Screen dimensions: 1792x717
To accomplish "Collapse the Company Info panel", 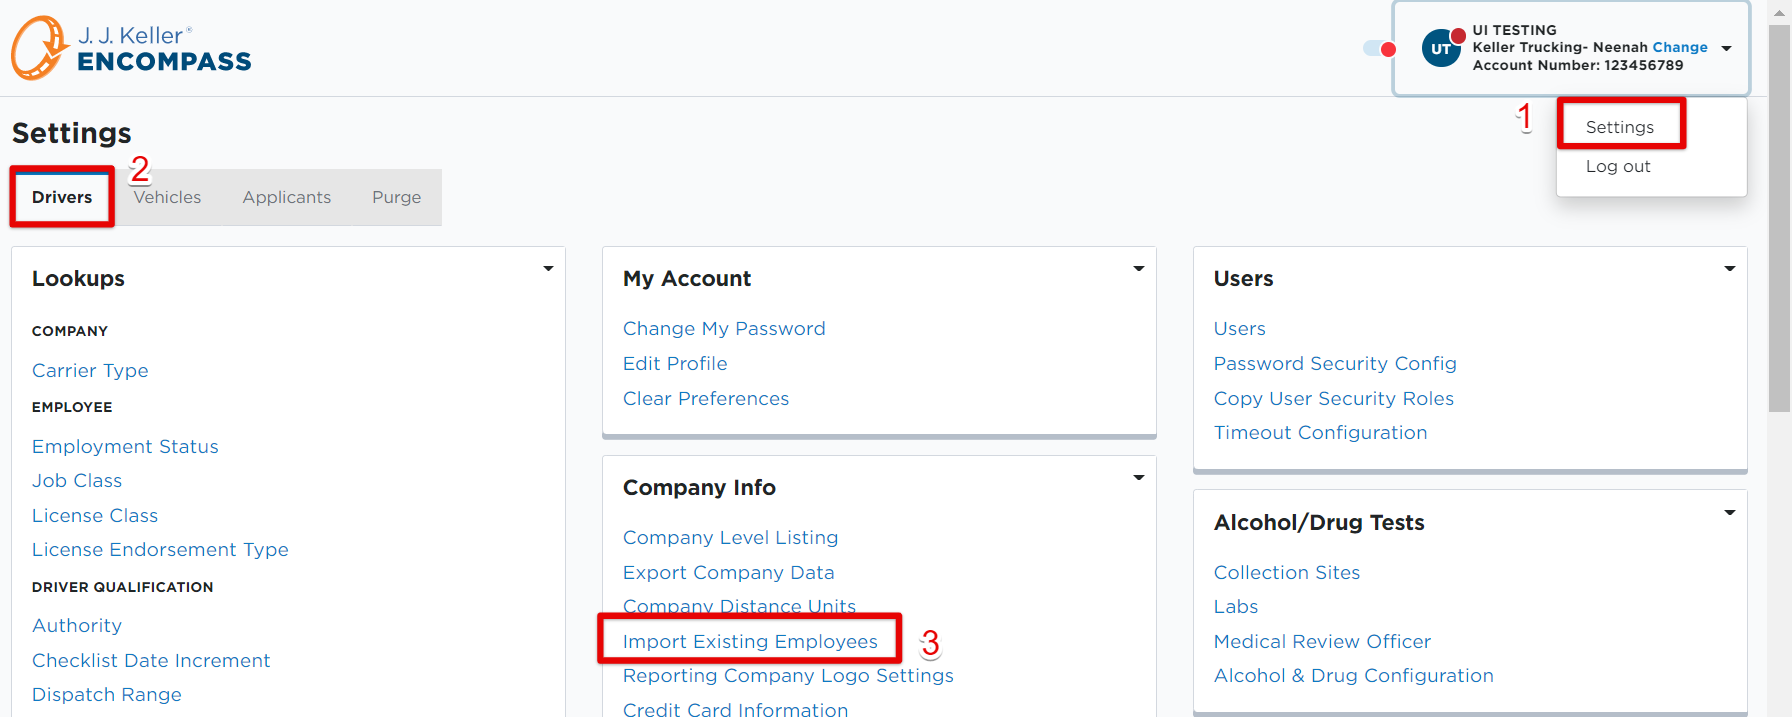I will click(1139, 478).
